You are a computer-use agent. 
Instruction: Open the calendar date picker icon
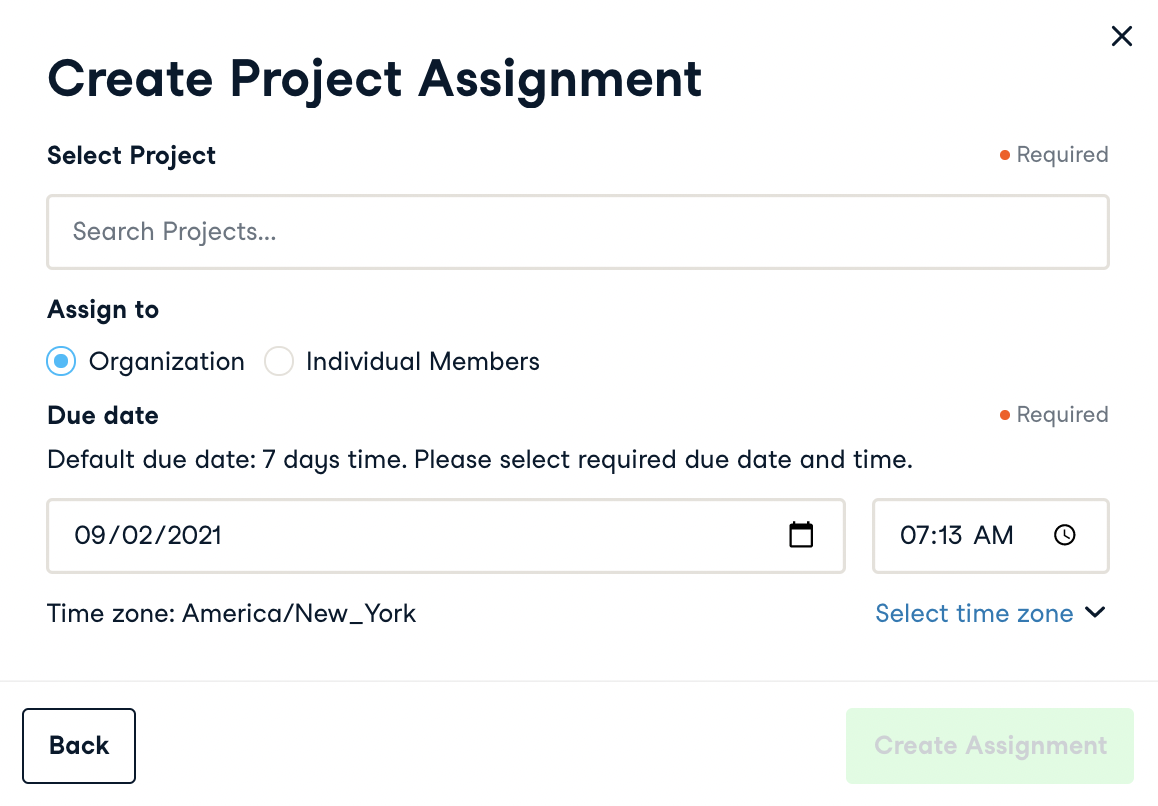click(x=801, y=535)
